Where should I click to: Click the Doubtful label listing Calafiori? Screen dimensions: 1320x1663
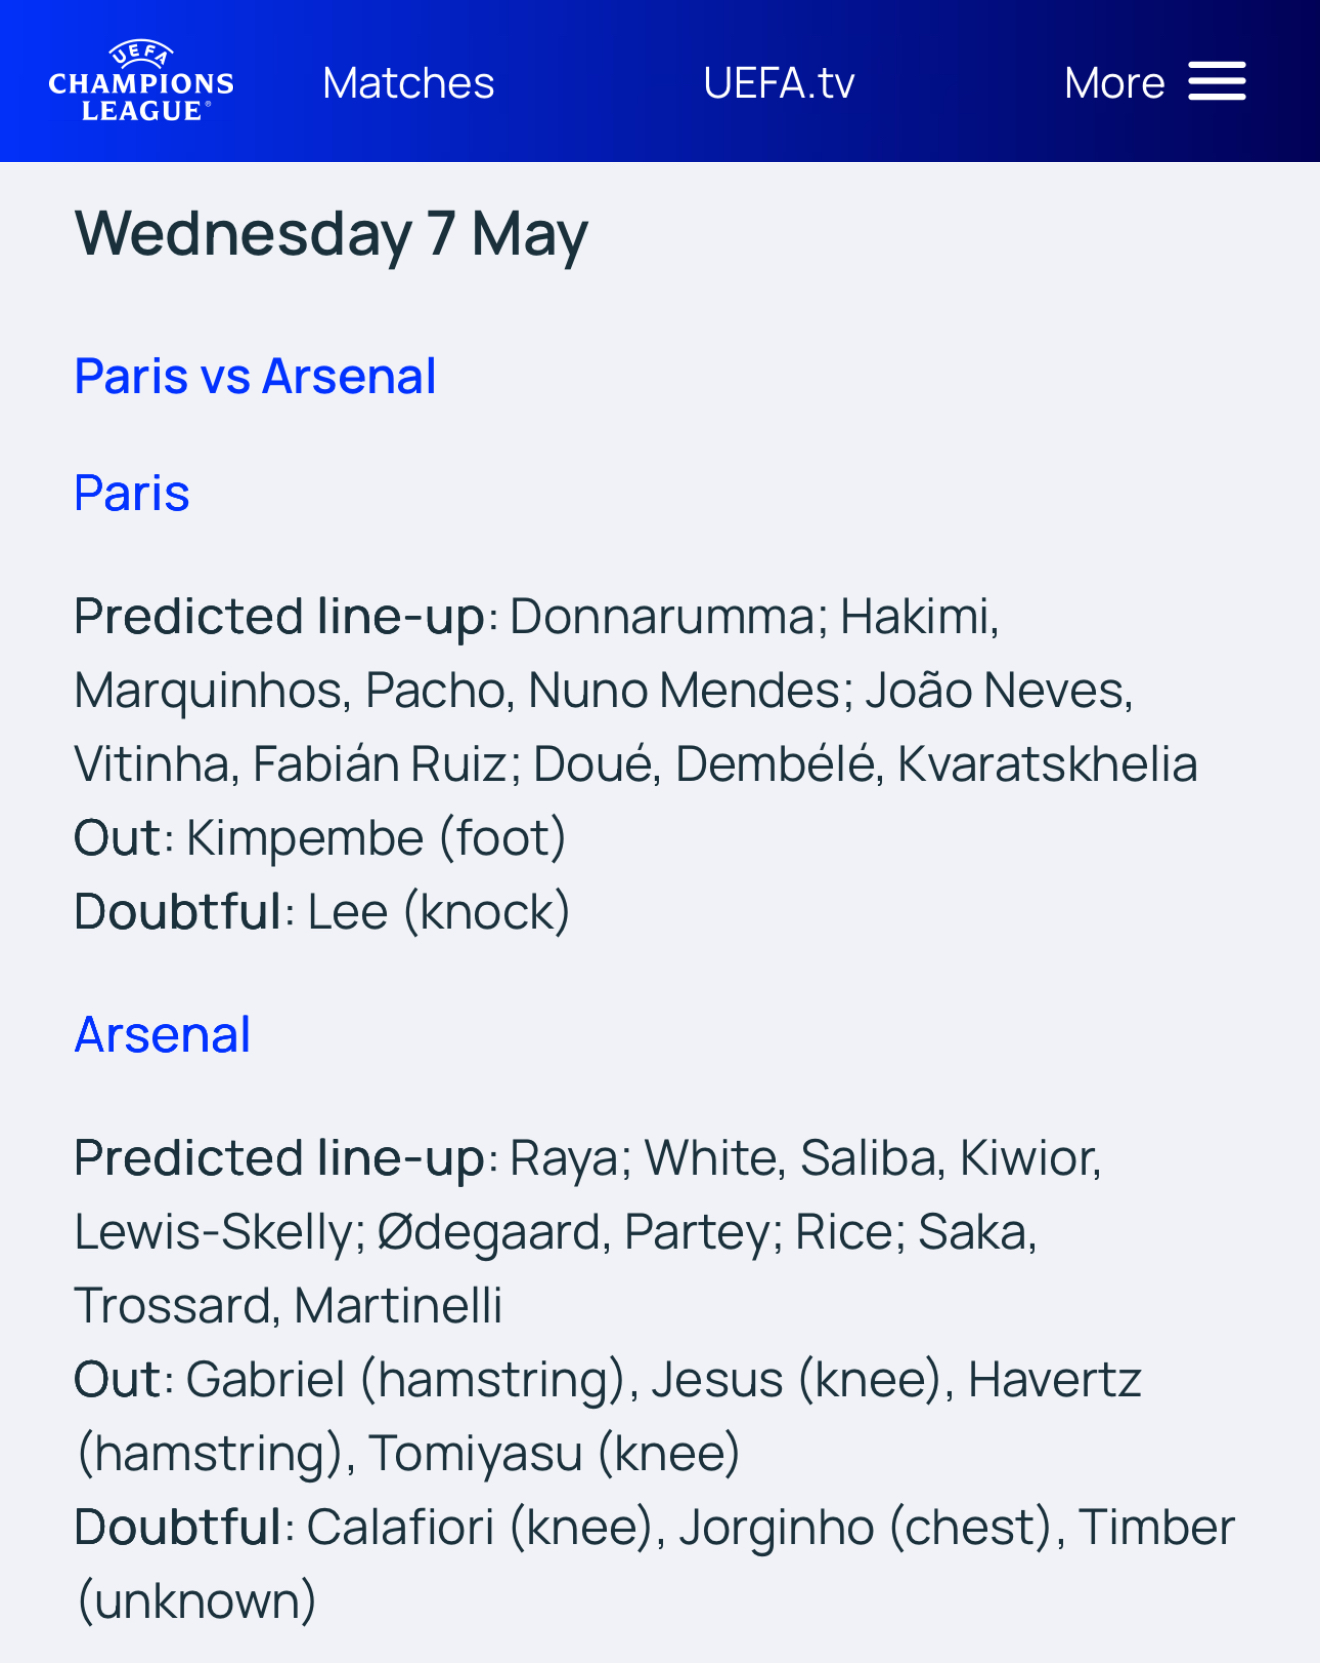(x=177, y=1528)
